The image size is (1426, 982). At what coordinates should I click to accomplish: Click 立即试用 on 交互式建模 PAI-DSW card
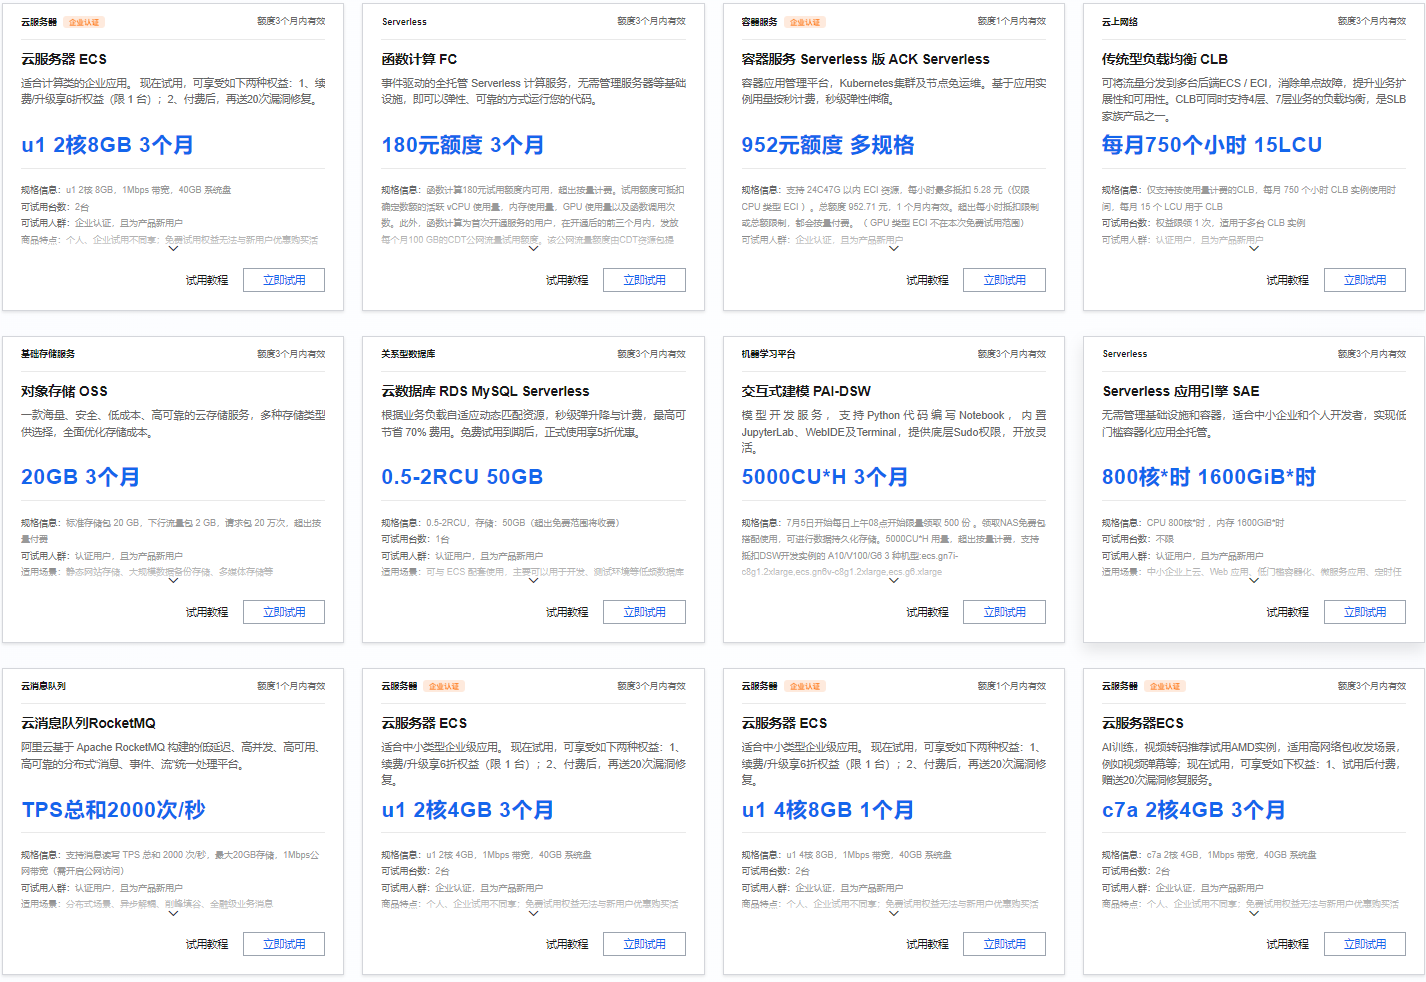point(1004,612)
